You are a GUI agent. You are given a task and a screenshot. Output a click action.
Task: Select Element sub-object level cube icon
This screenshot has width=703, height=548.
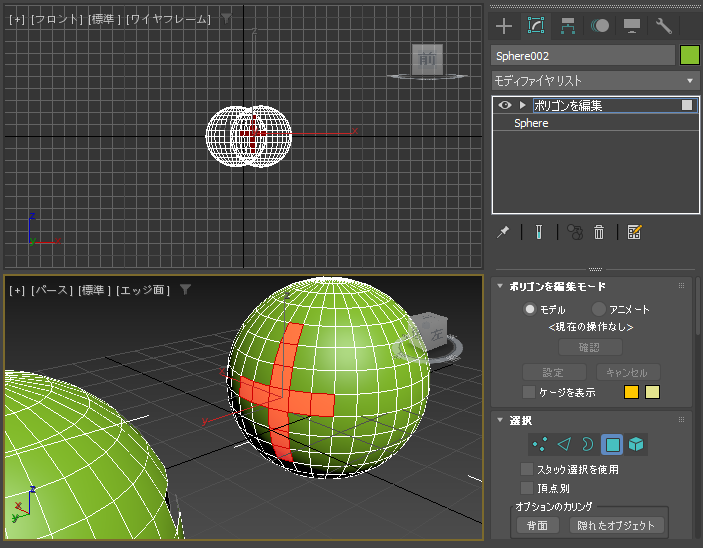[636, 444]
